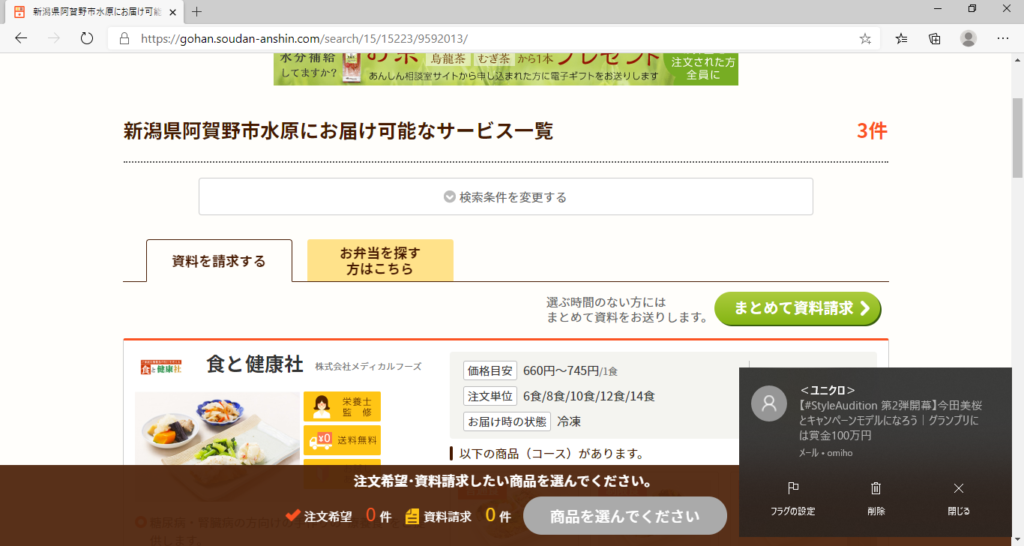
Task: Switch to お弁当を探す方はこちら tab
Action: (x=380, y=261)
